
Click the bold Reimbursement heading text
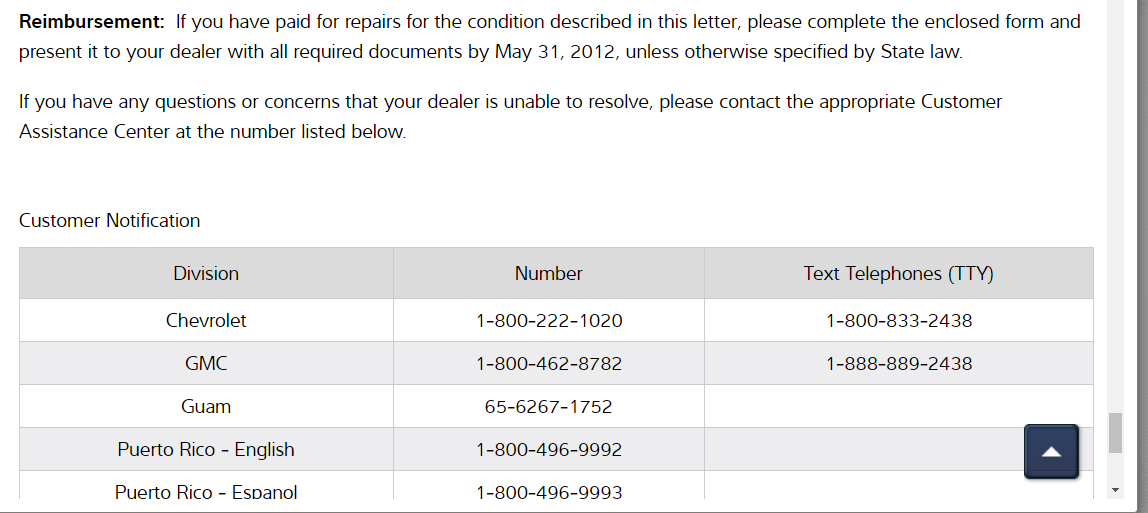(92, 21)
